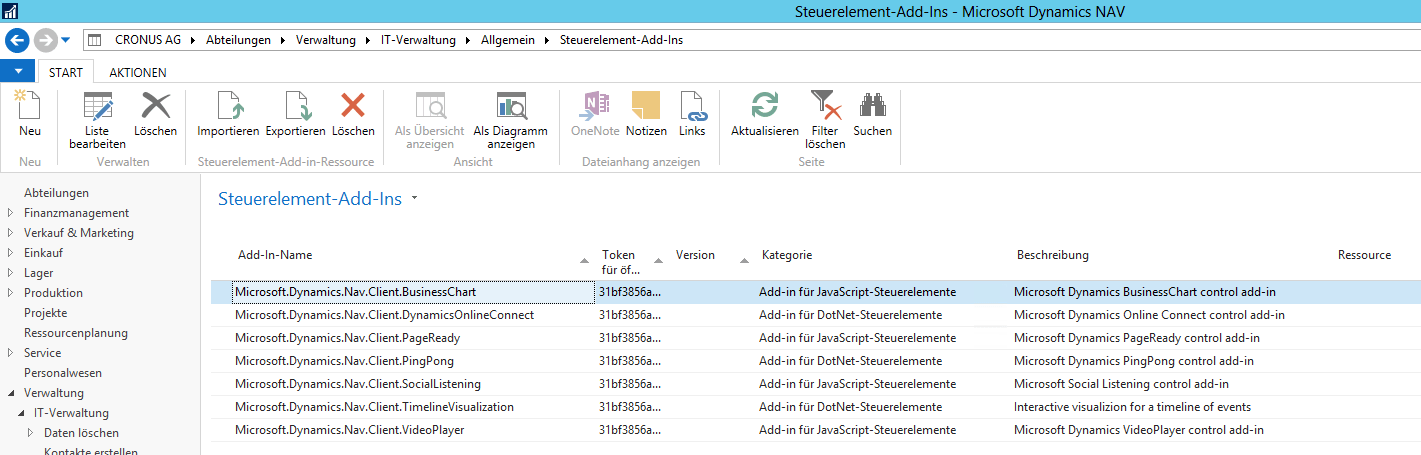The image size is (1421, 455).
Task: Click the Microsoft.Dynamics.Nav.Client.BusinessChart name field
Action: coord(412,292)
